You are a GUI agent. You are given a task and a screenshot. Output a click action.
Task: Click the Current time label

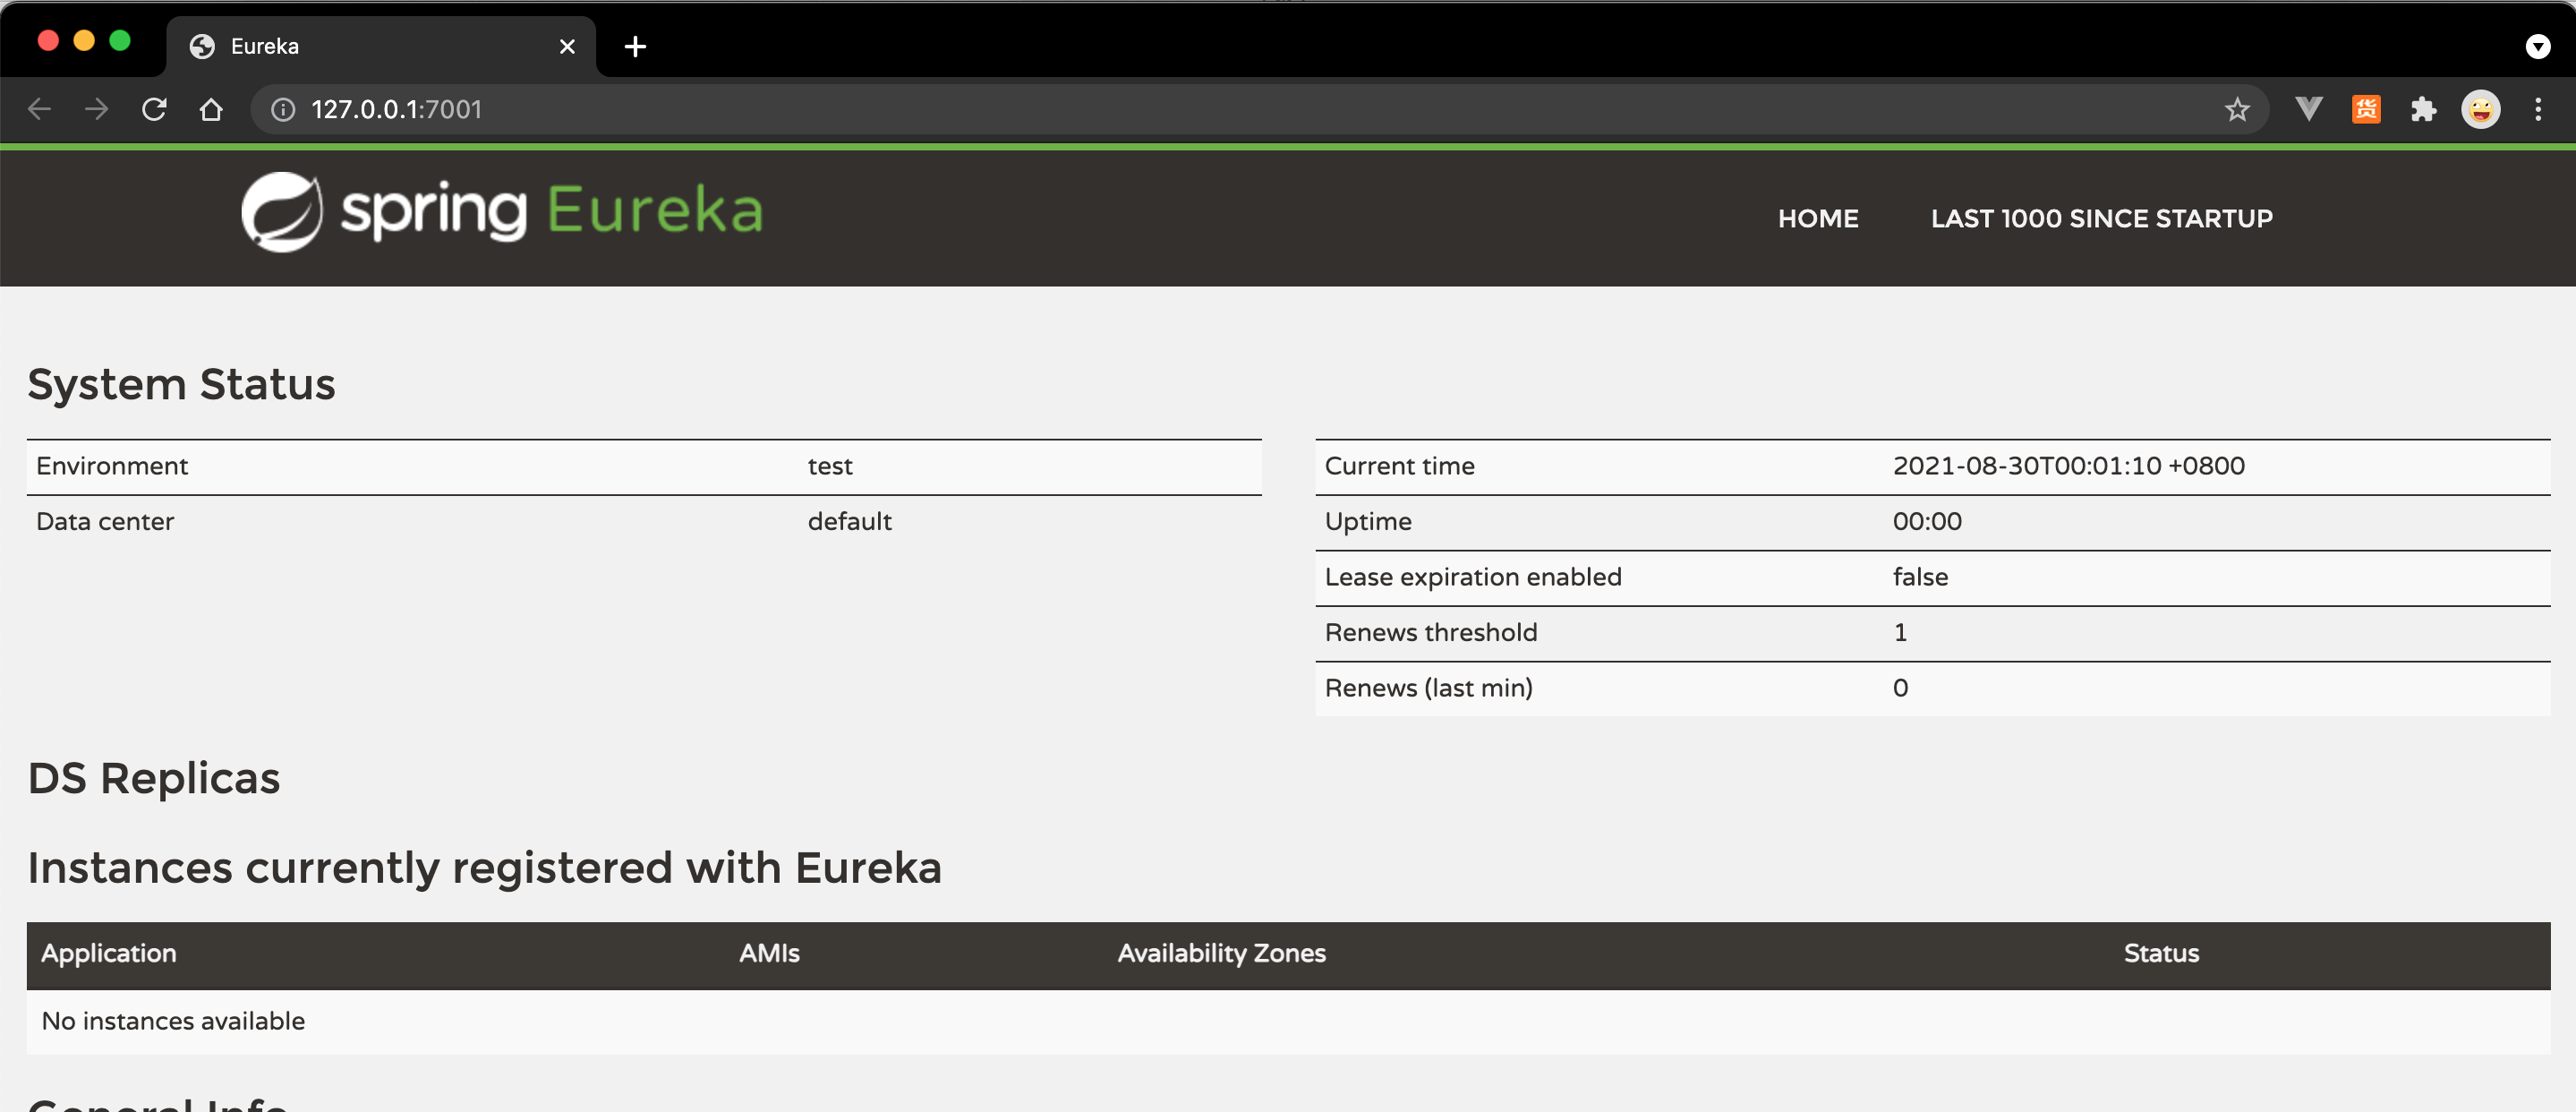pos(1399,466)
